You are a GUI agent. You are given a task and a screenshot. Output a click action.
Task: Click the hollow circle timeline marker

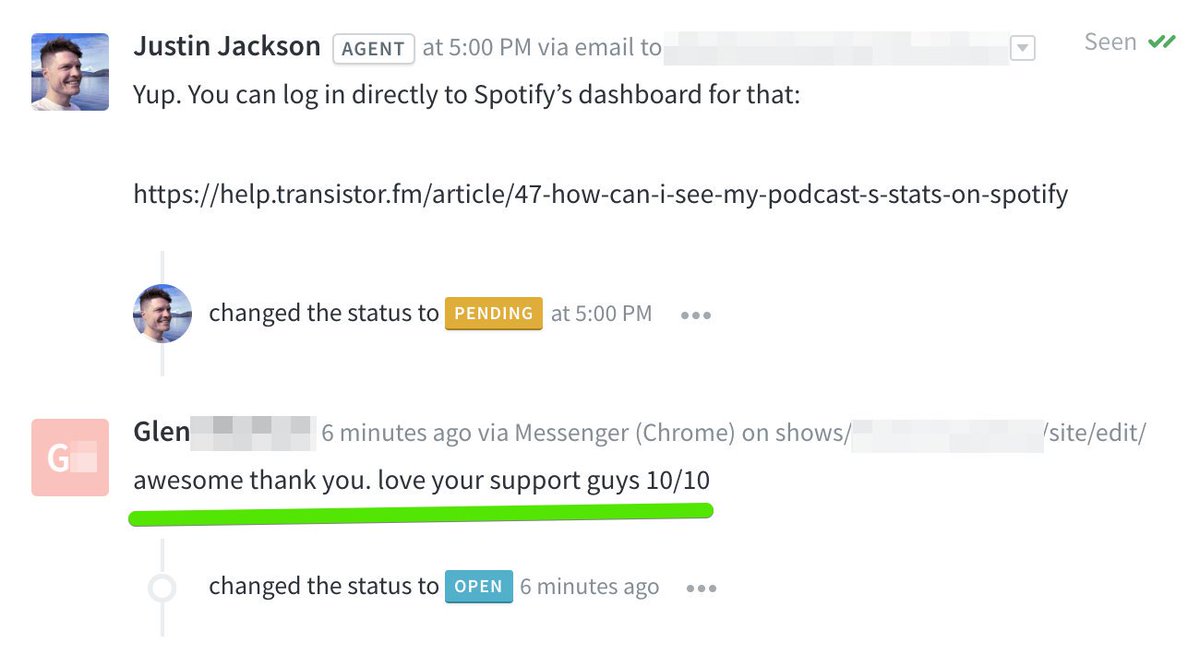(x=162, y=588)
